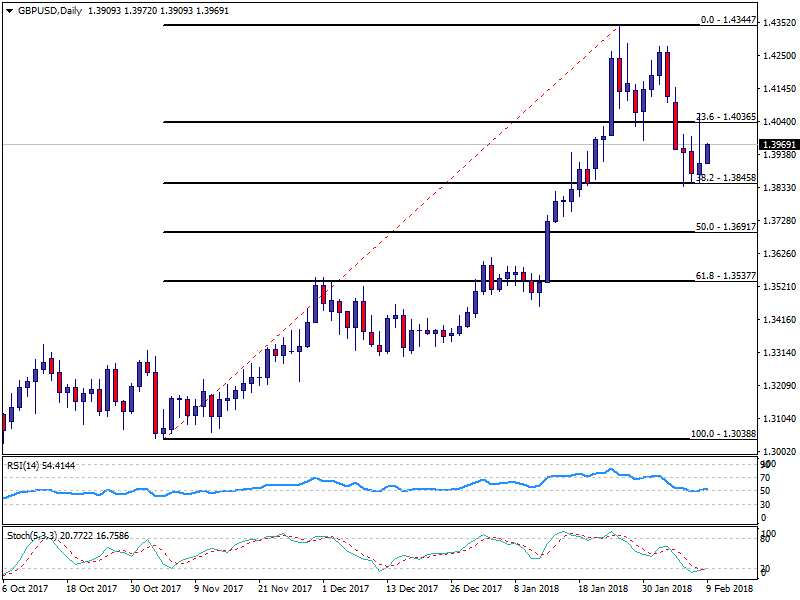Select the 9 Feb 2018 date marker
The image size is (800, 600).
[x=733, y=590]
